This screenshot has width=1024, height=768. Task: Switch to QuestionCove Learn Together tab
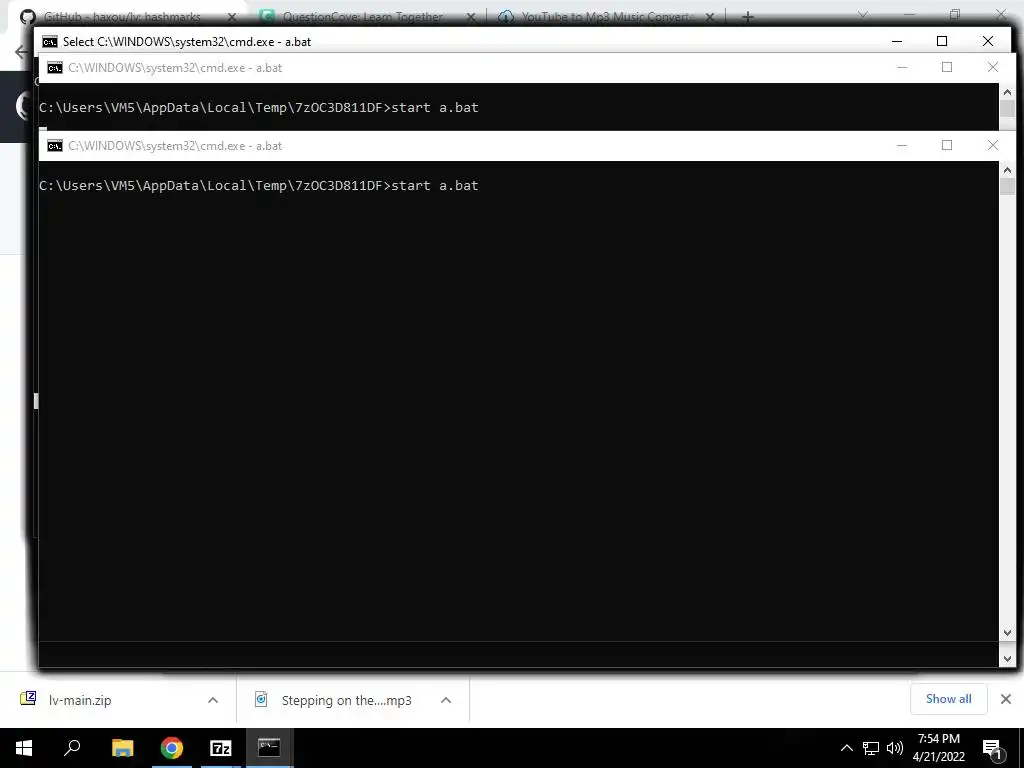coord(362,17)
